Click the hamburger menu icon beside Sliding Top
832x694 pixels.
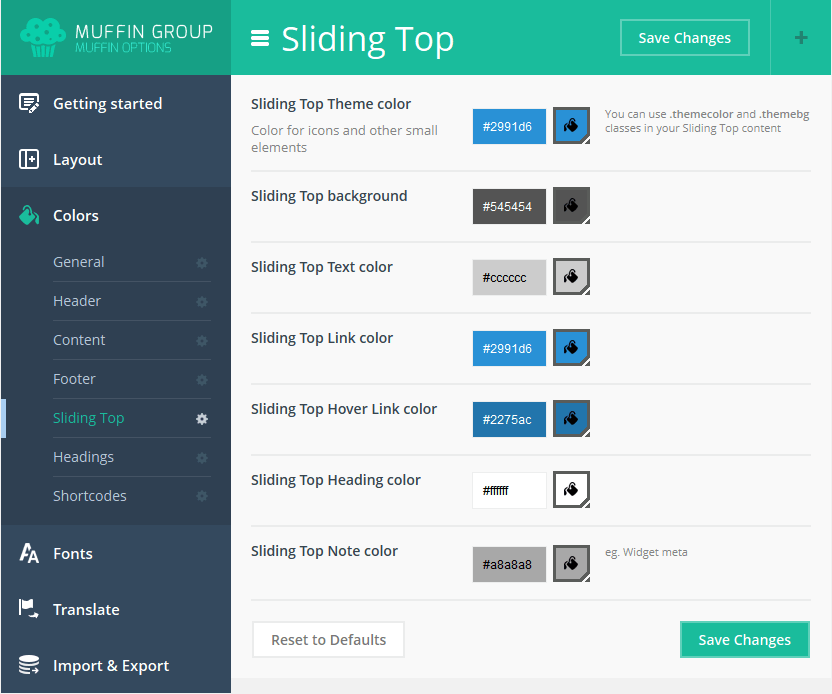coord(260,39)
